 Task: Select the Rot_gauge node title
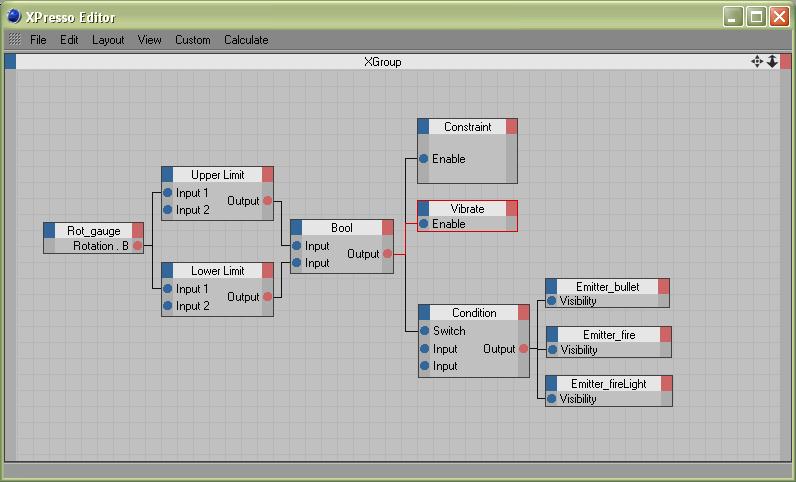93,231
